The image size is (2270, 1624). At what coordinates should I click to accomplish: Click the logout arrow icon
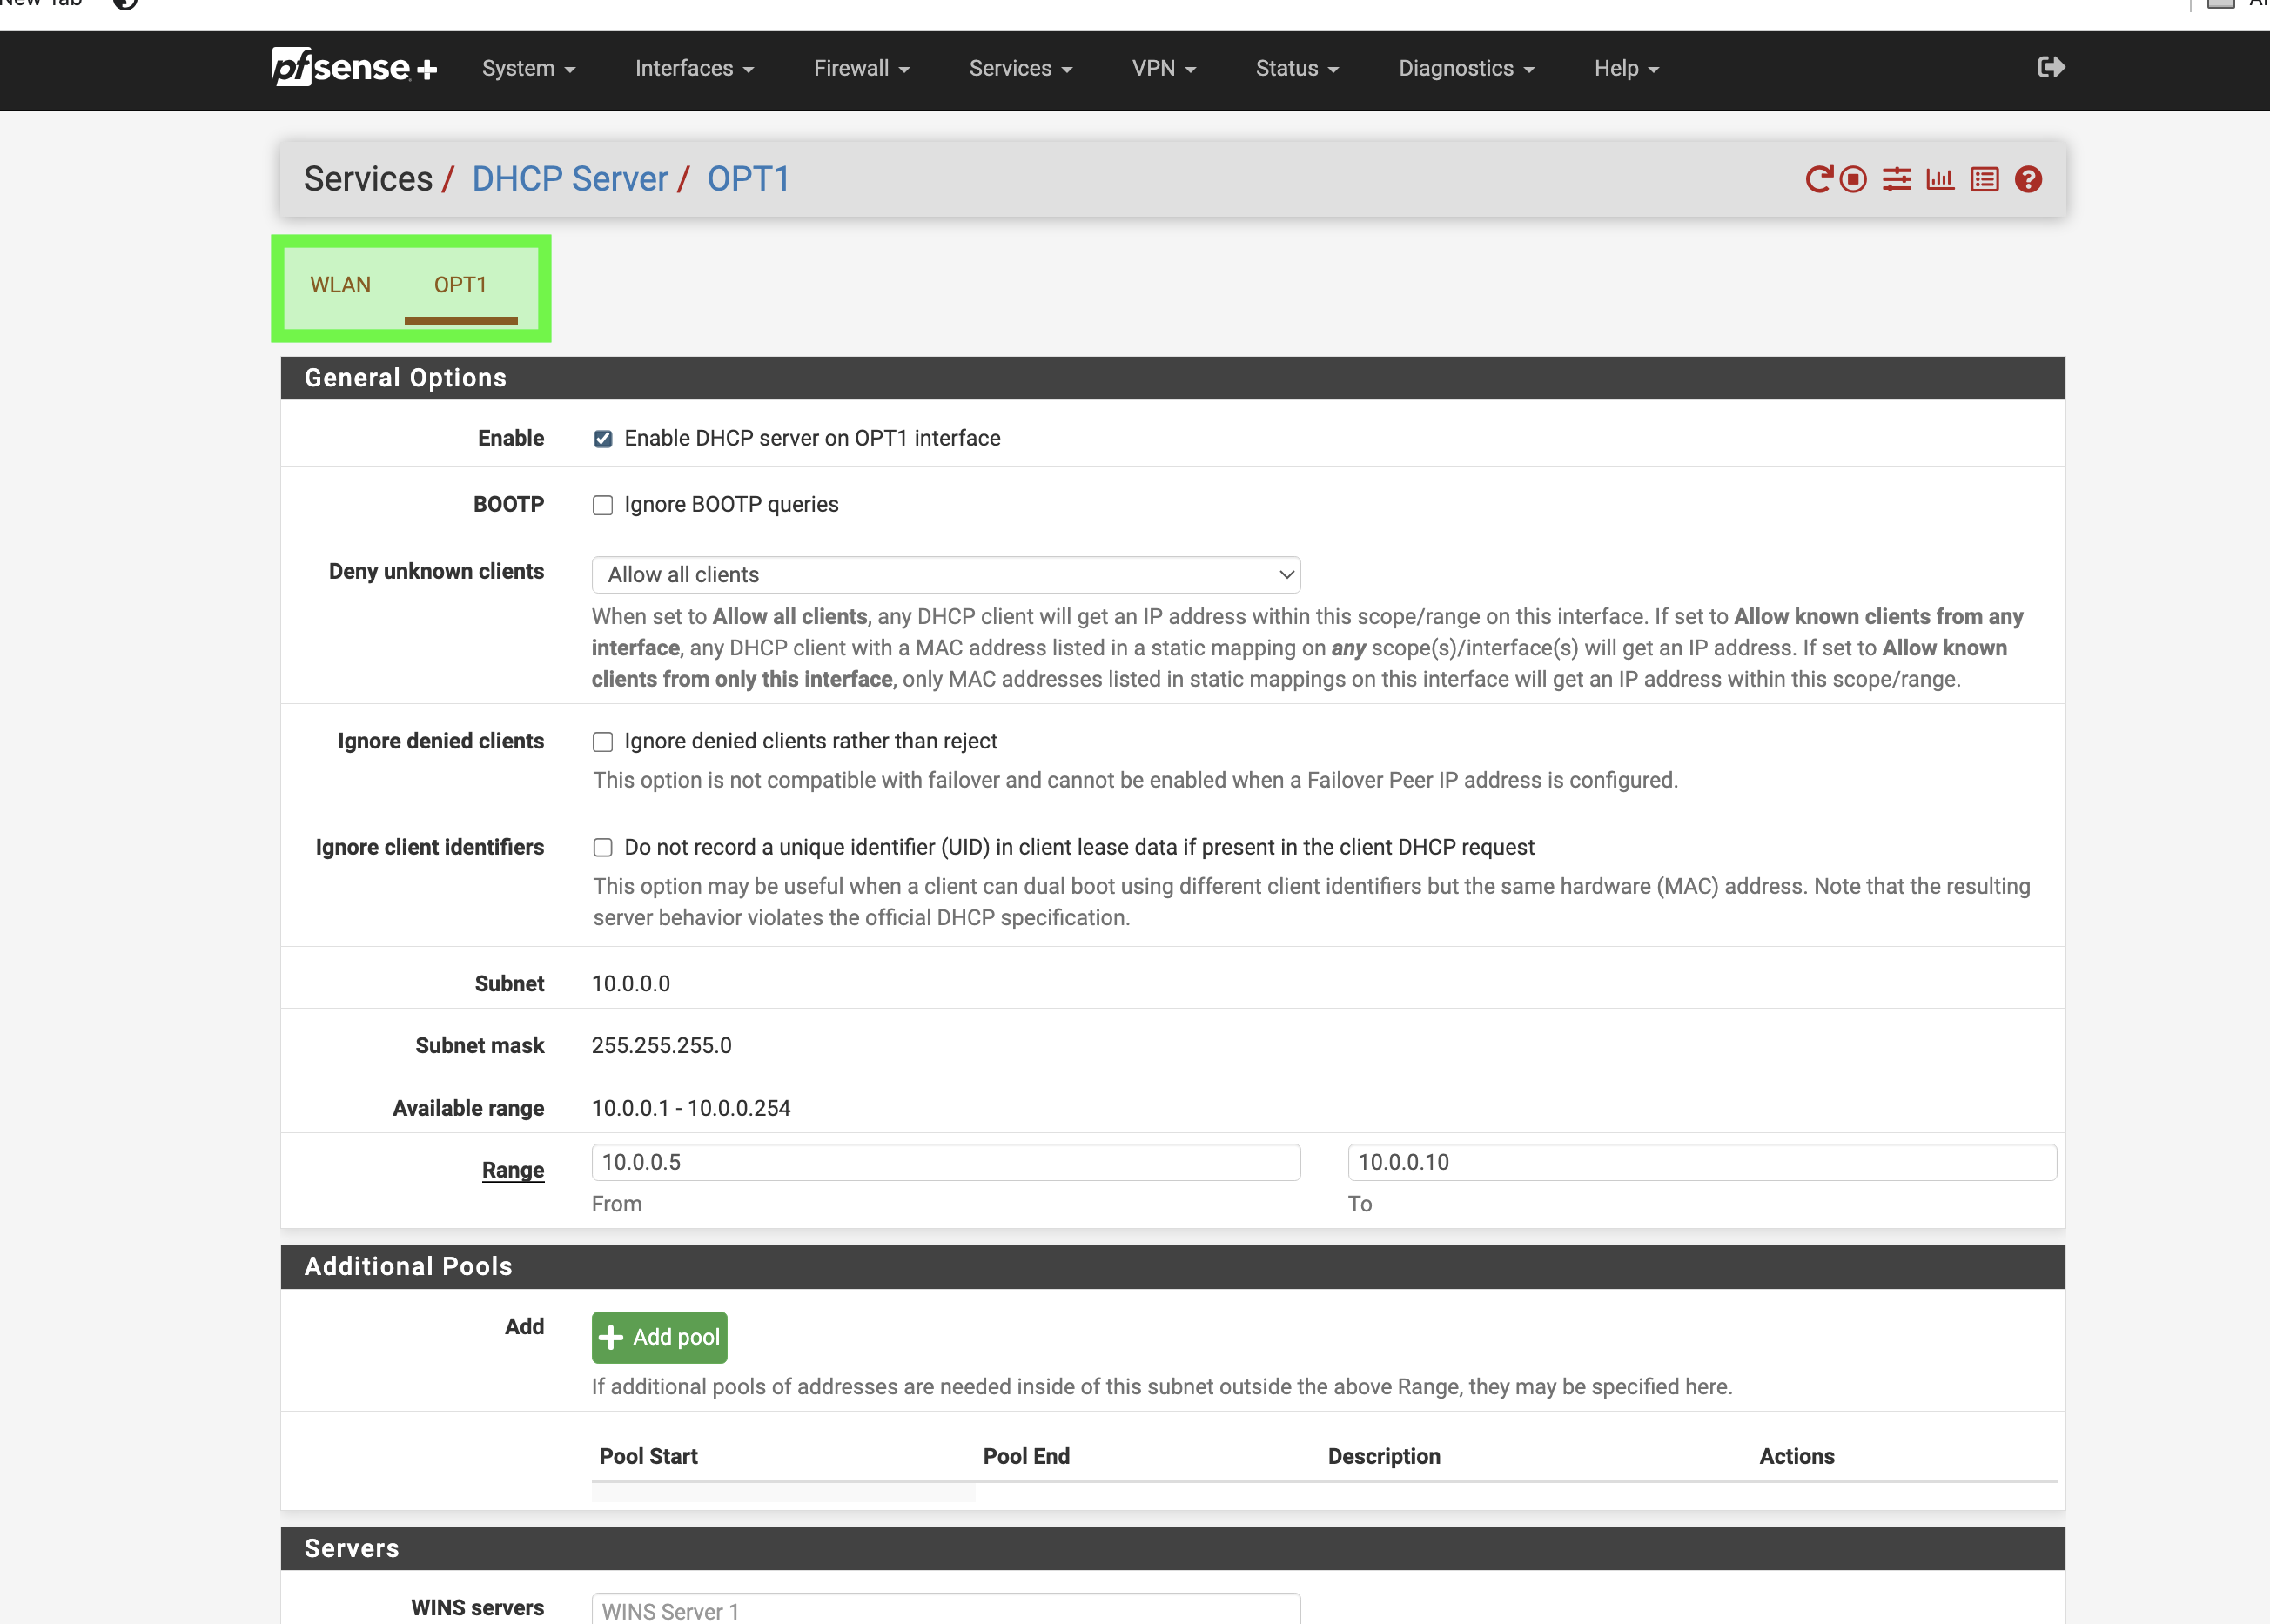[2051, 67]
